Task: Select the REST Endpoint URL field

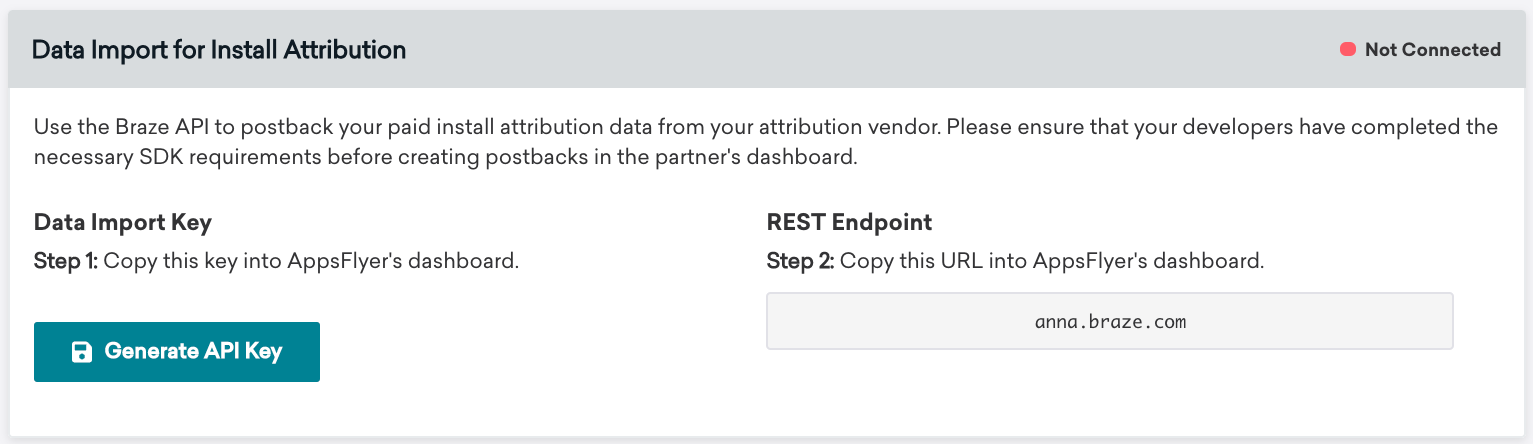Action: [x=1109, y=321]
